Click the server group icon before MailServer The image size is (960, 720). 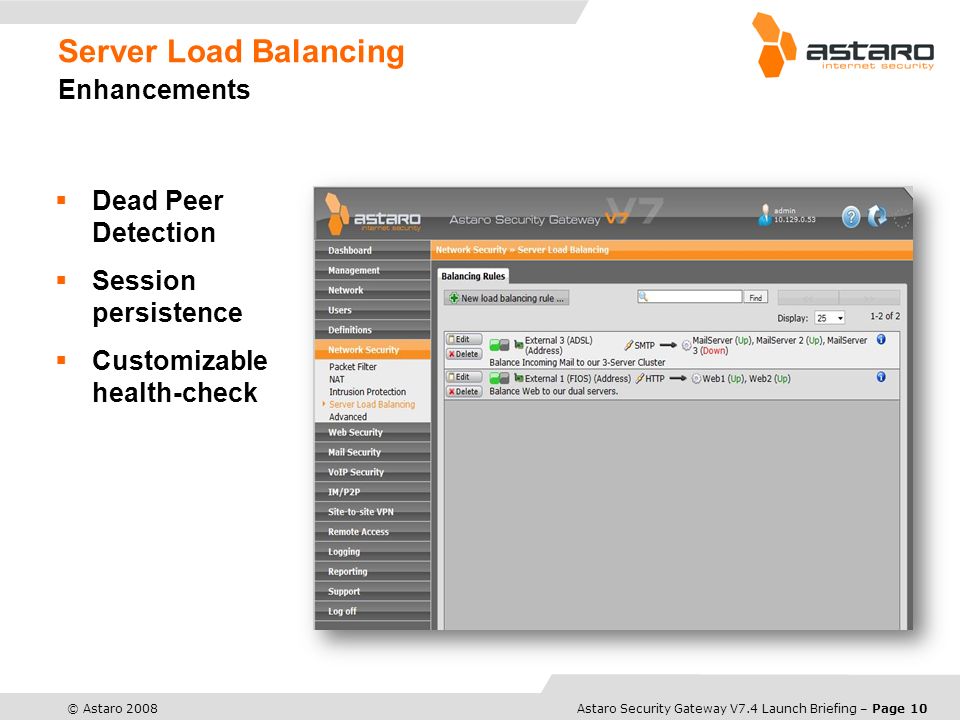[686, 345]
